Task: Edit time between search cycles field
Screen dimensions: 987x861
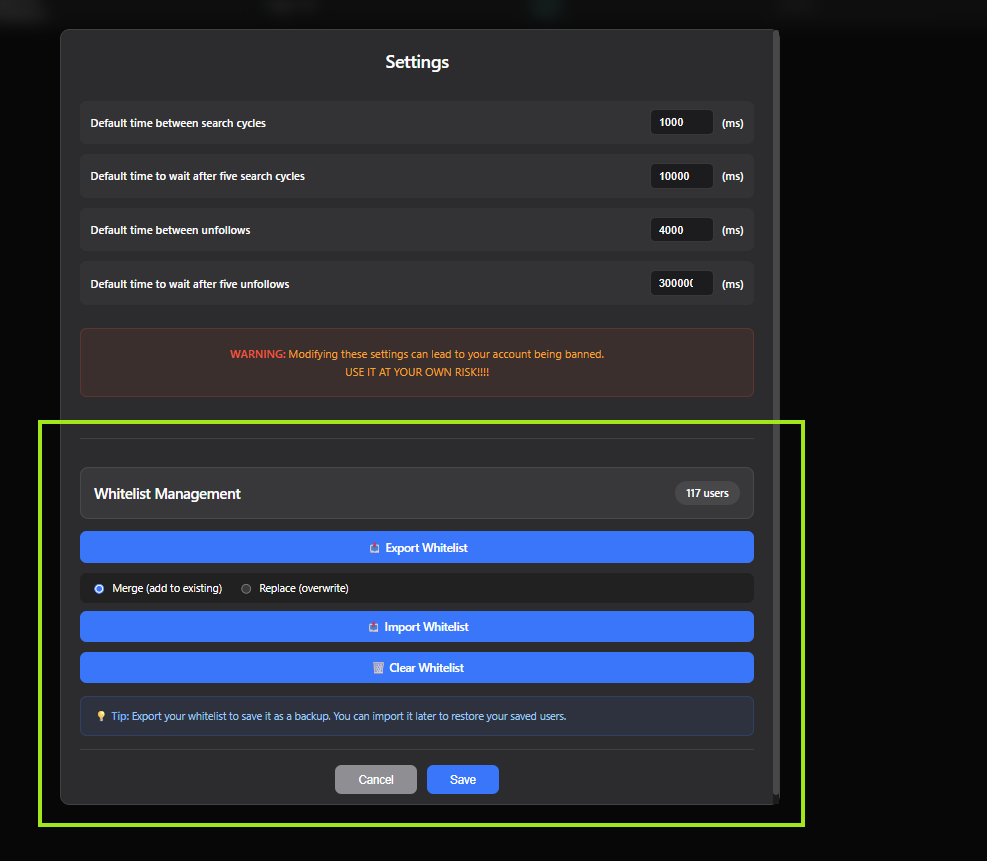Action: click(x=682, y=122)
